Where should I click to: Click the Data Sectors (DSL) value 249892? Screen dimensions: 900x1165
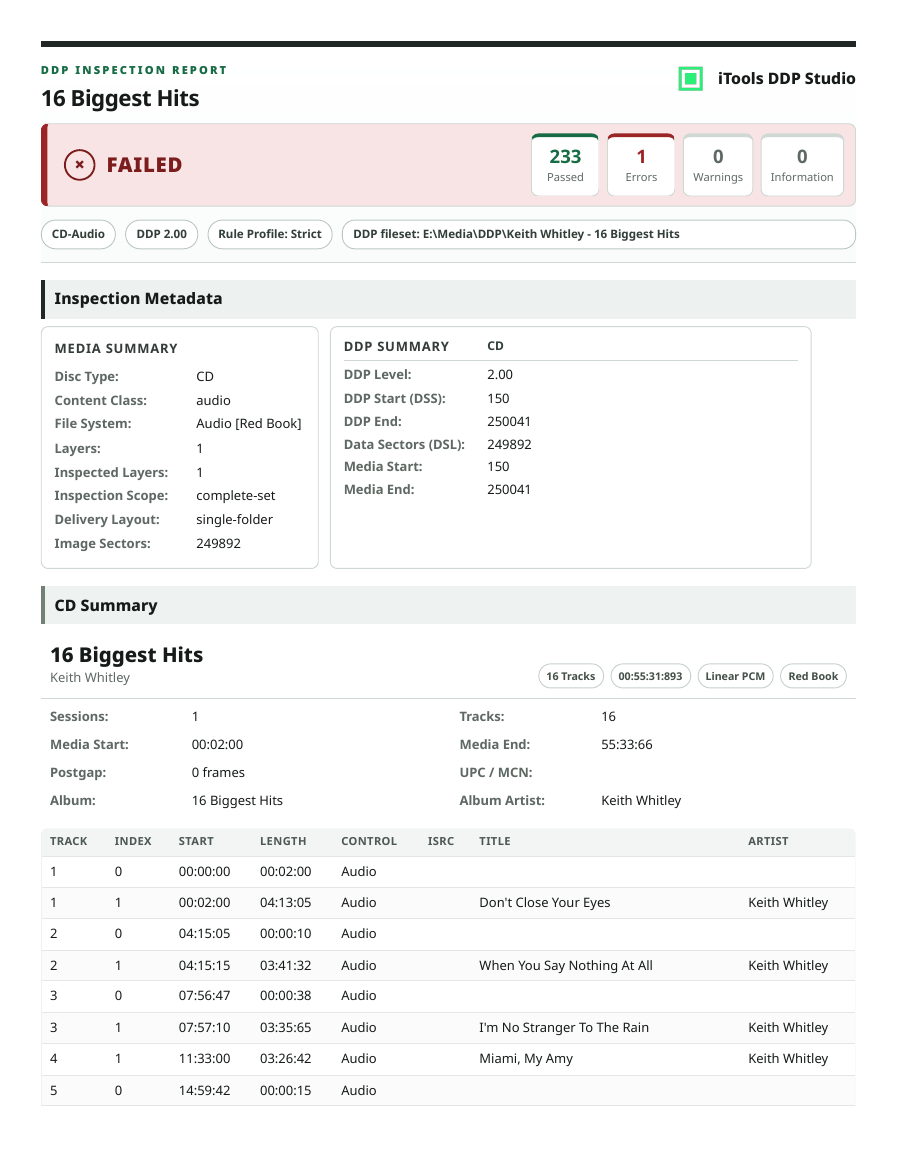tap(509, 445)
